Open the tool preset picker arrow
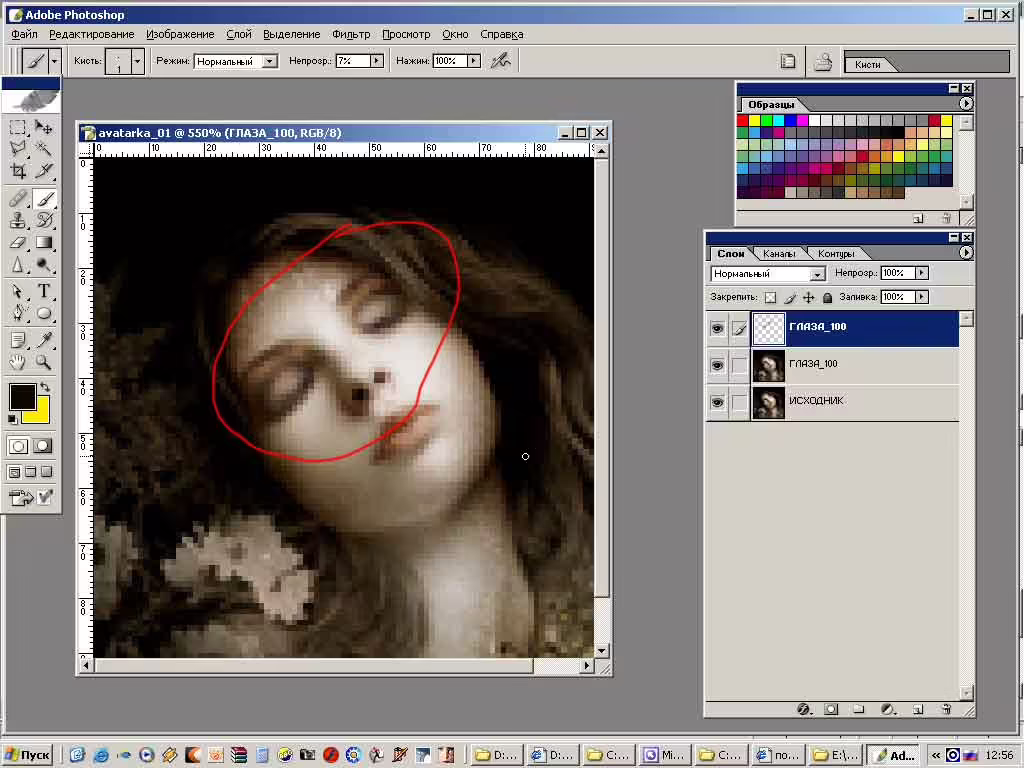Viewport: 1024px width, 768px height. (x=54, y=61)
